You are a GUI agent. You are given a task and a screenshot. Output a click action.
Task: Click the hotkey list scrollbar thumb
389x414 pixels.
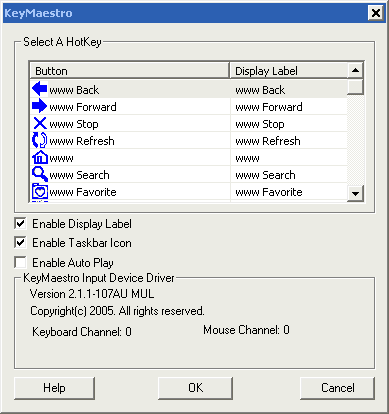tap(355, 87)
